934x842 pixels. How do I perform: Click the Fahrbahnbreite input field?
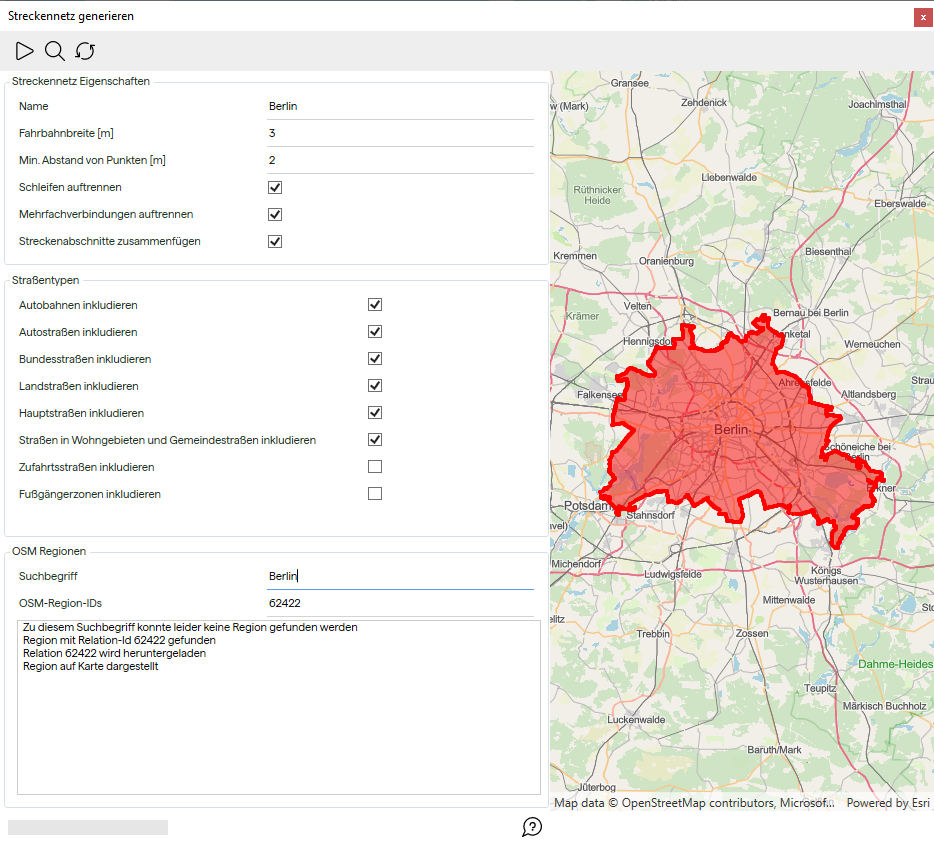pyautogui.click(x=400, y=133)
